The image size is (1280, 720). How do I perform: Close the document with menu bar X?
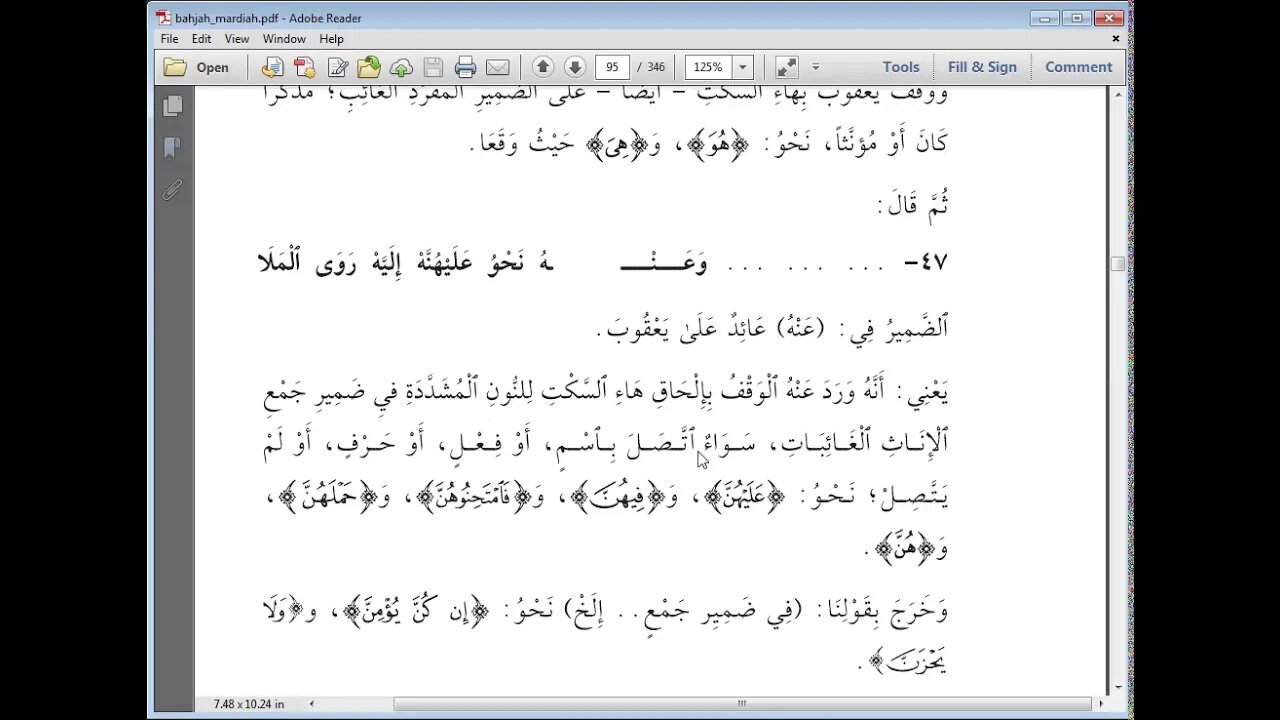click(1116, 39)
